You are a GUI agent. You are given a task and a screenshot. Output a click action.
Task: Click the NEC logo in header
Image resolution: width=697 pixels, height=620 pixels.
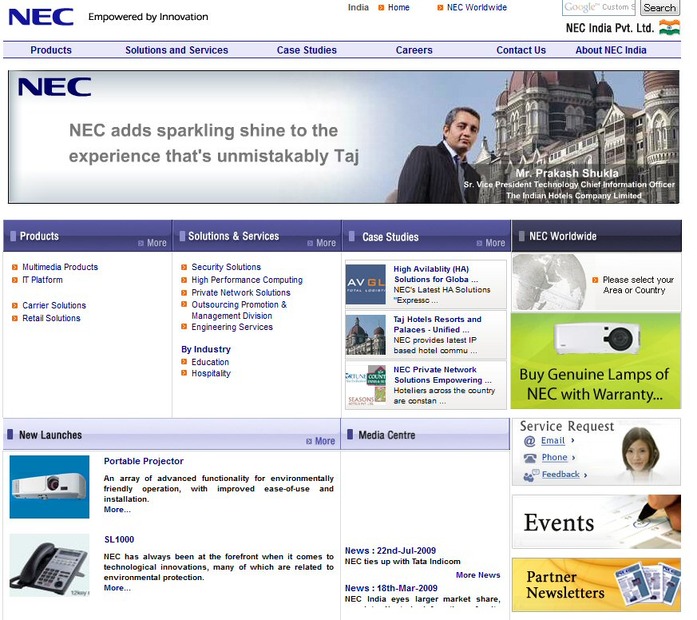point(41,16)
